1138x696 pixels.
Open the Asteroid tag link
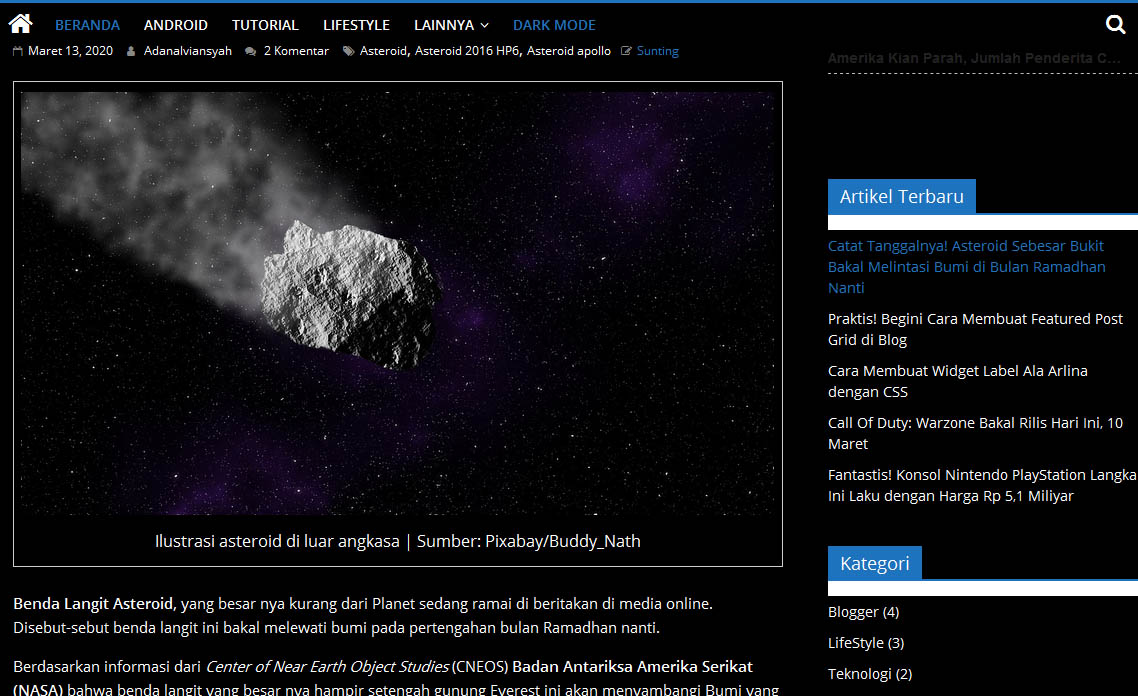tap(383, 51)
